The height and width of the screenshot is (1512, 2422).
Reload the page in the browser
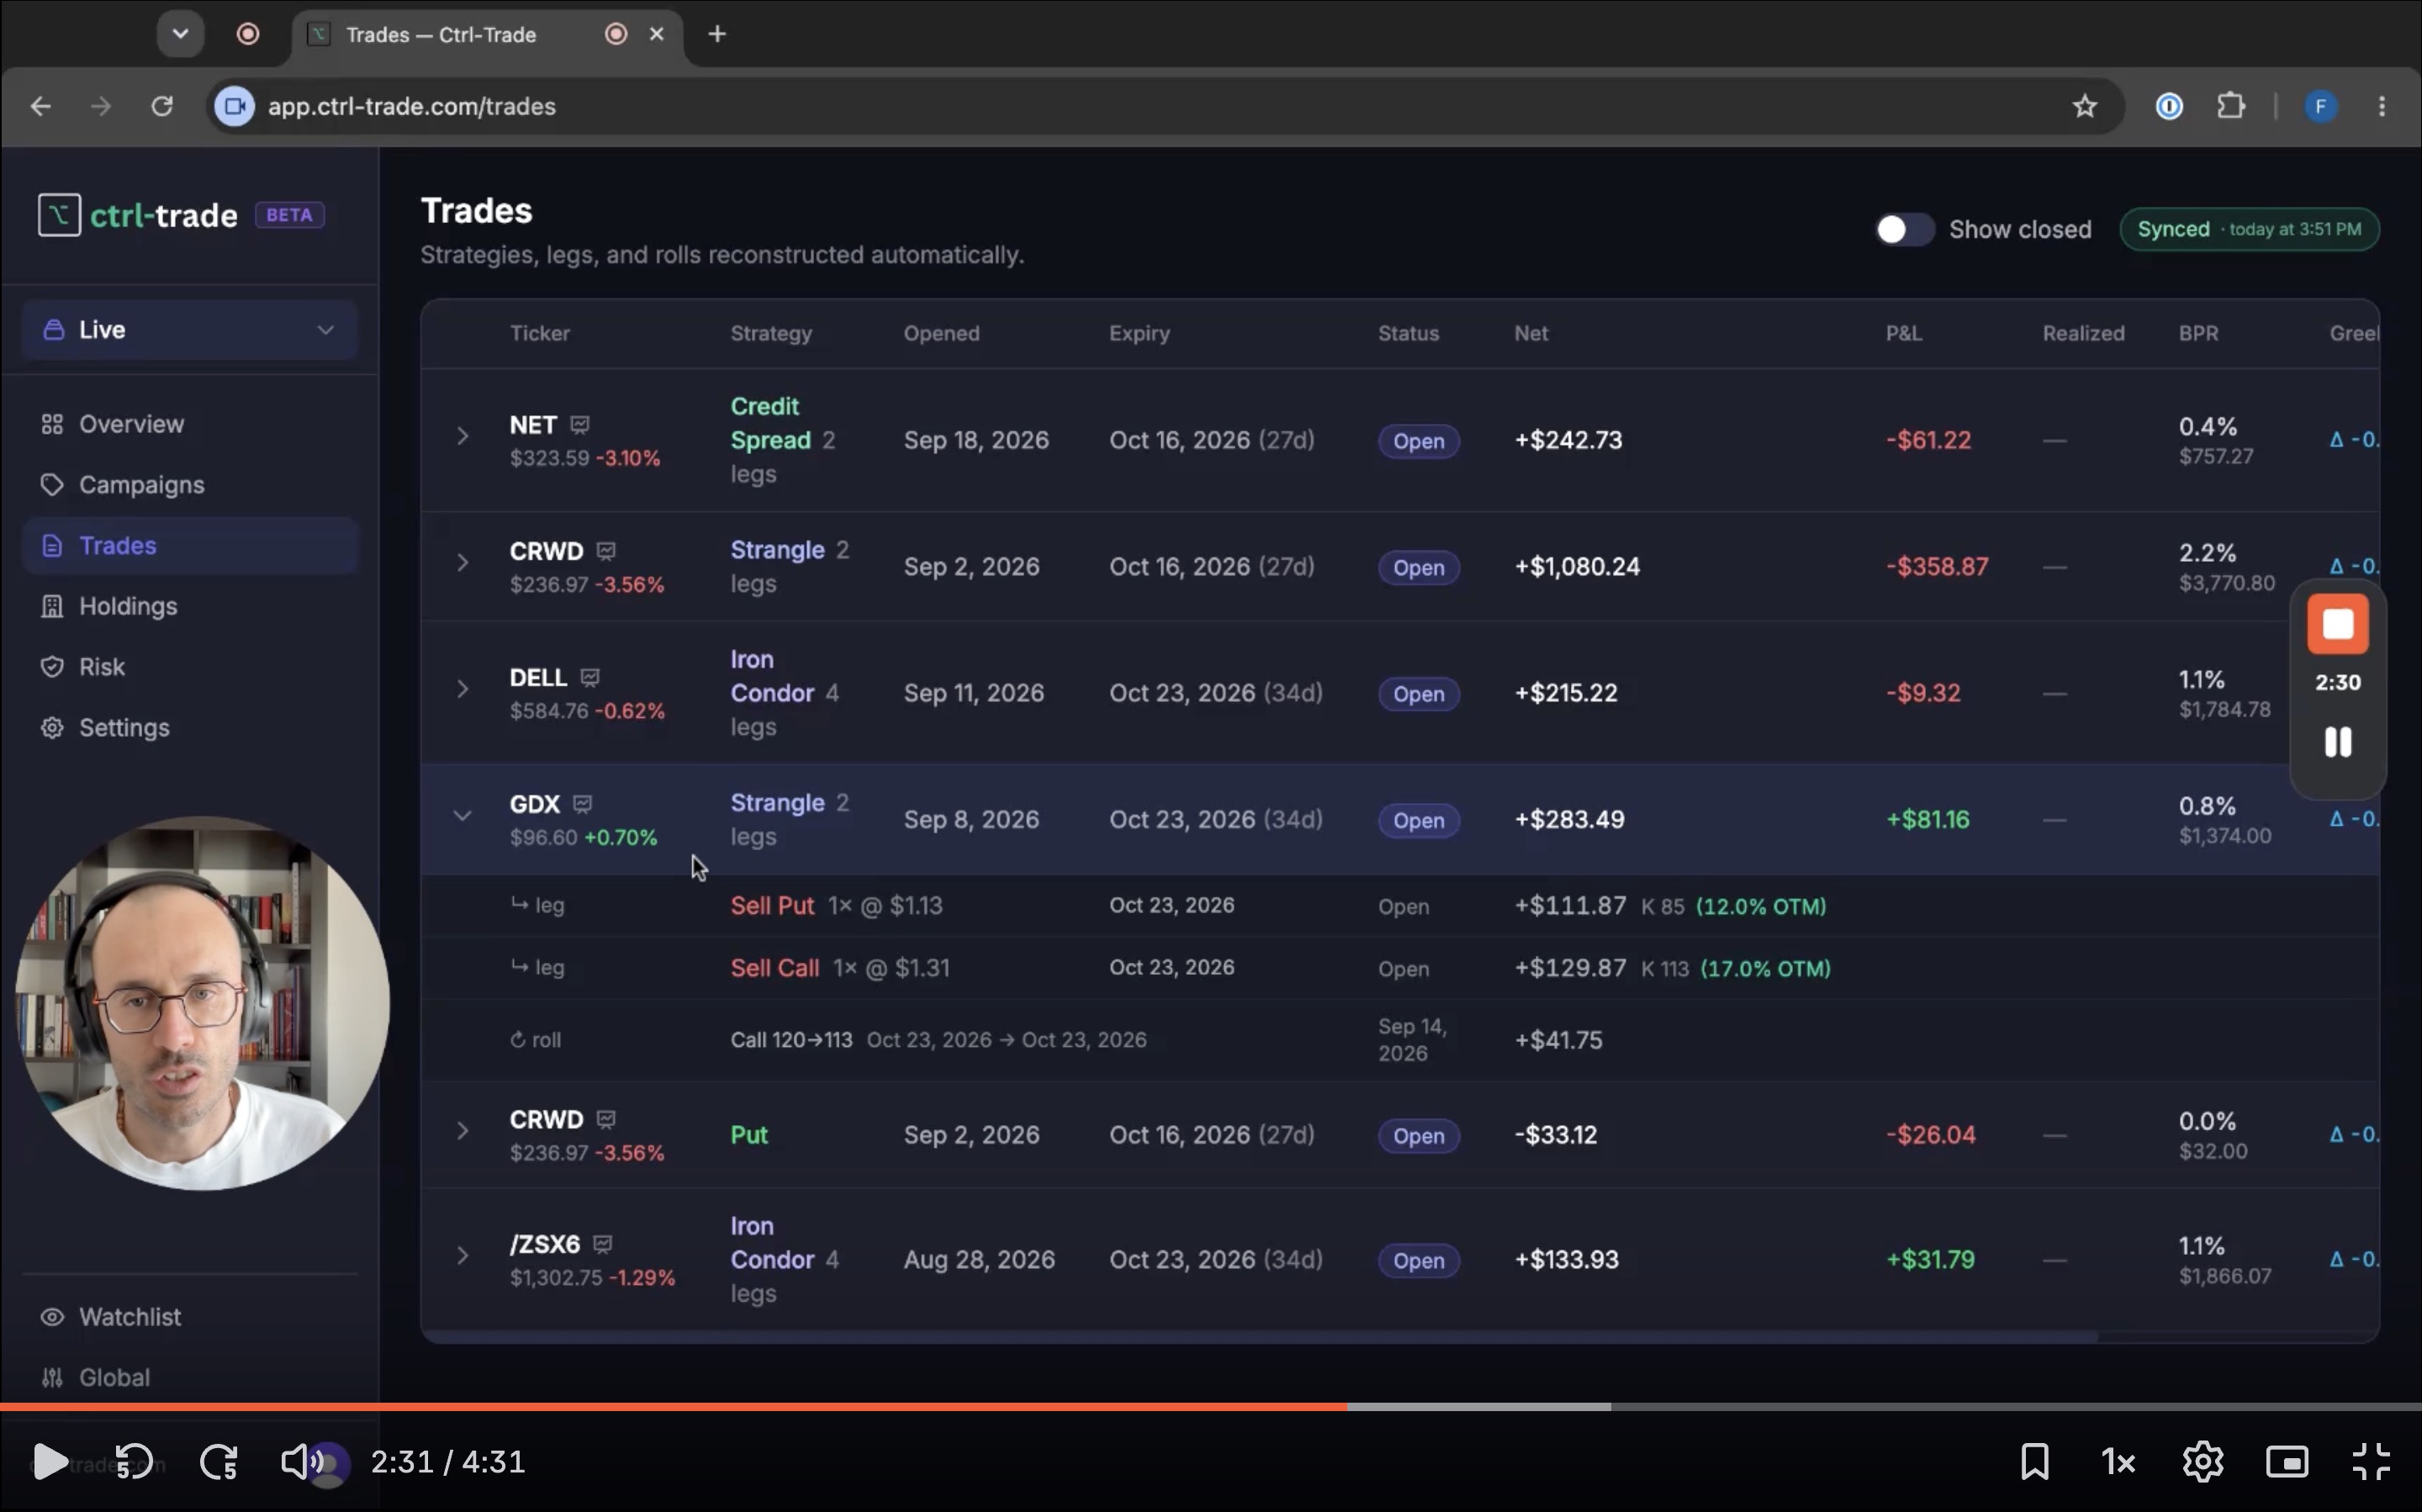click(162, 106)
